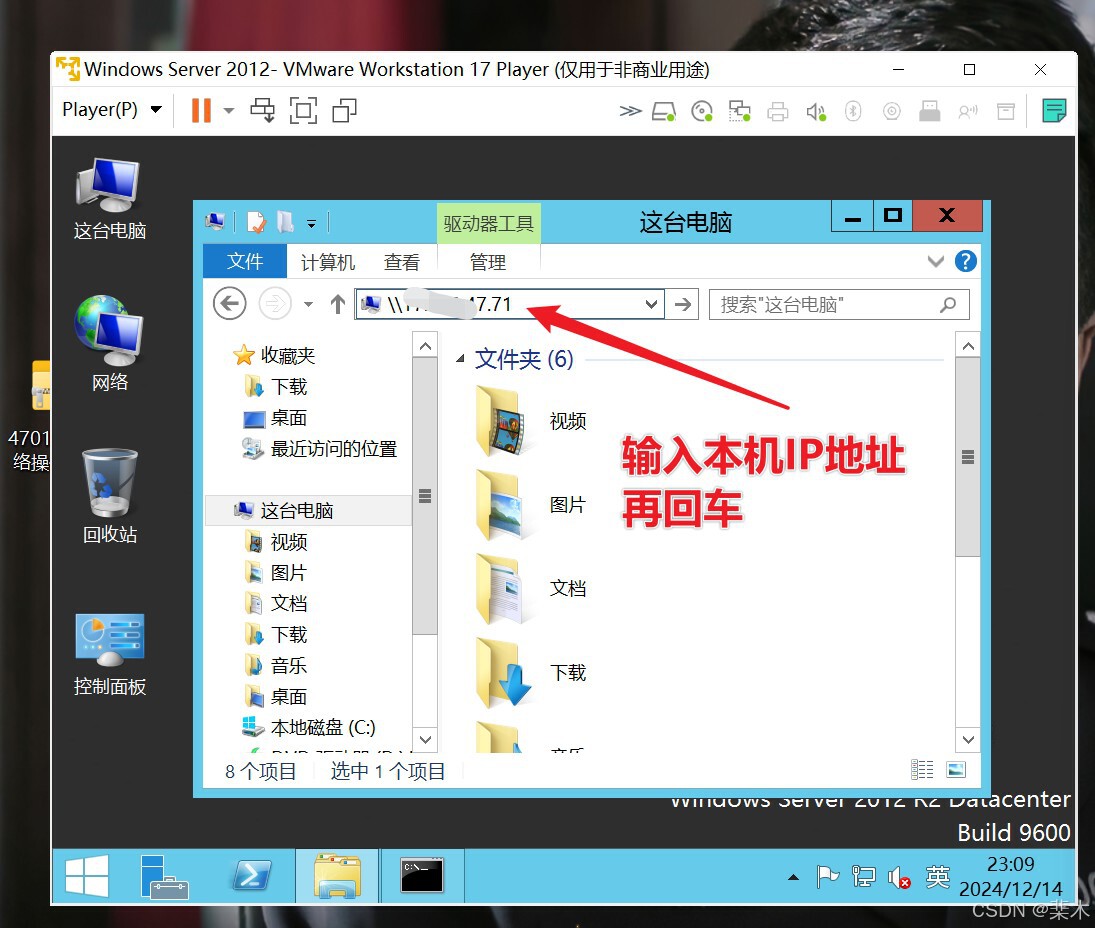Screen dimensions: 1095x928
Task: Click the 驱动器工具 contextual tab header
Action: (x=488, y=223)
